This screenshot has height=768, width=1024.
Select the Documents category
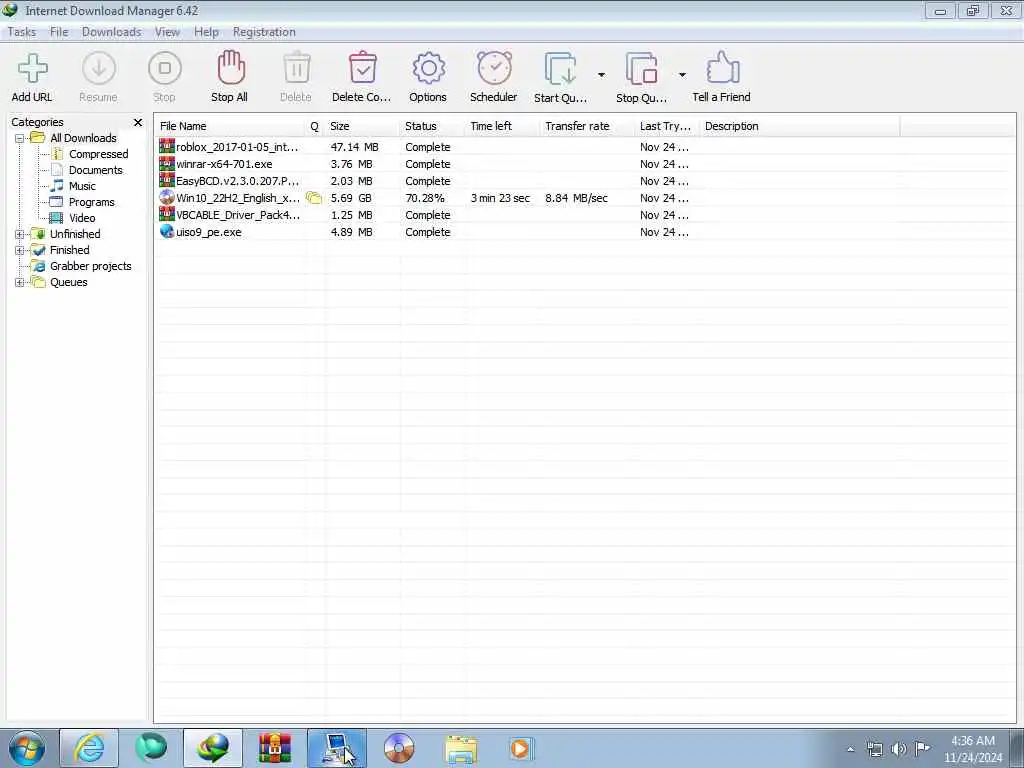[x=95, y=170]
